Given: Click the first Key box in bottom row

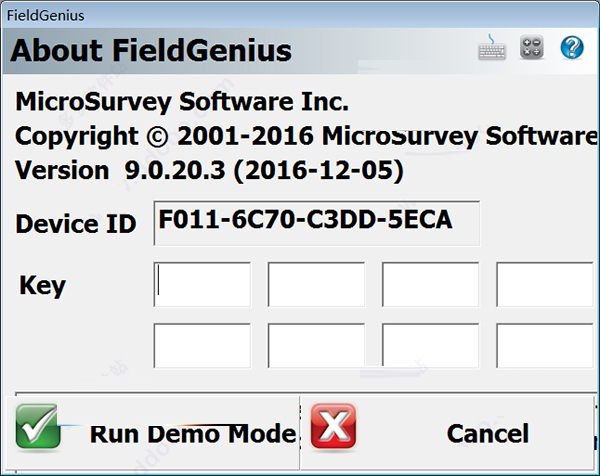Looking at the screenshot, I should [202, 346].
